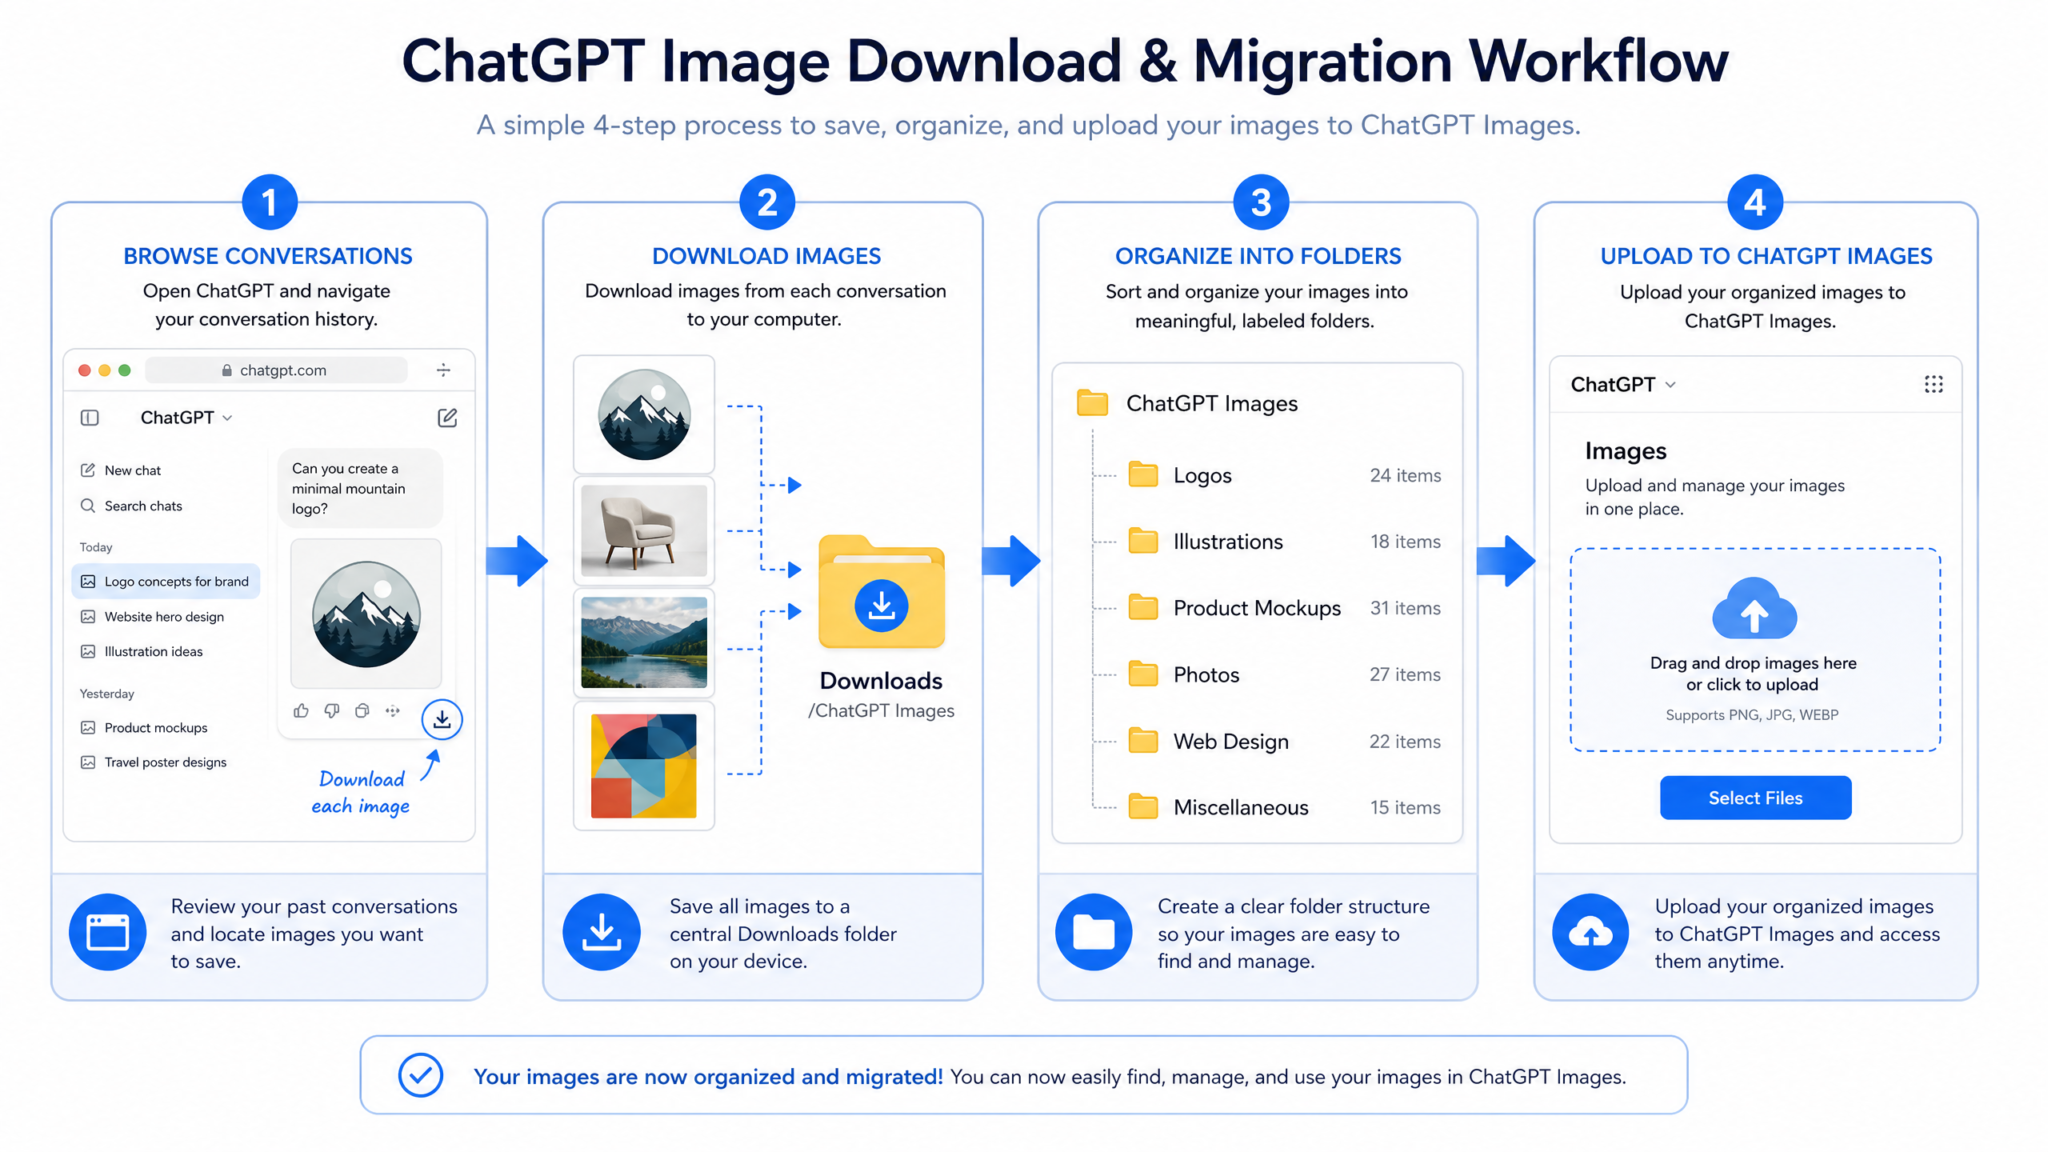
Task: Click the Today section label in sidebar
Action: point(96,547)
